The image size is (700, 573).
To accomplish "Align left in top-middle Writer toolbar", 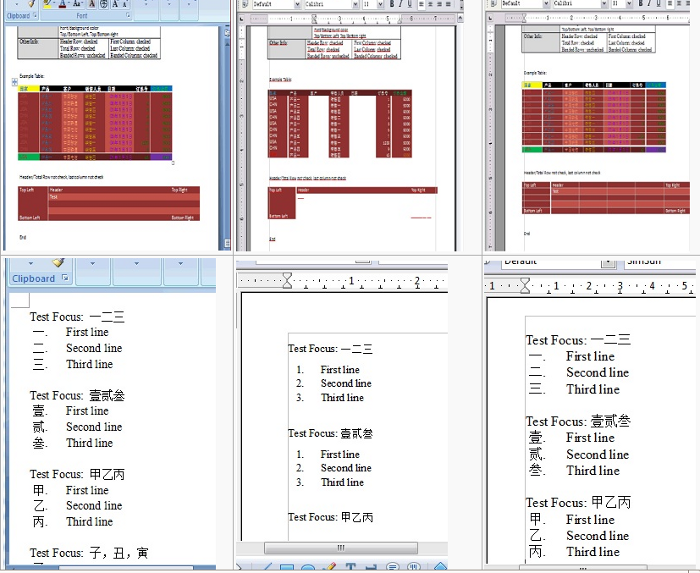I will point(422,4).
